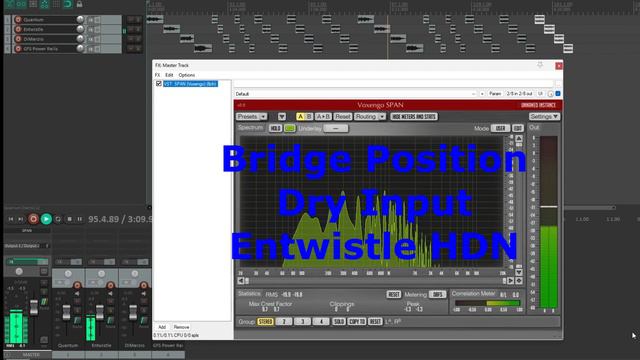Screen dimensions: 640x360
Task: Click the right arrow of the frequency scrollbar
Action: pyautogui.click(x=511, y=280)
